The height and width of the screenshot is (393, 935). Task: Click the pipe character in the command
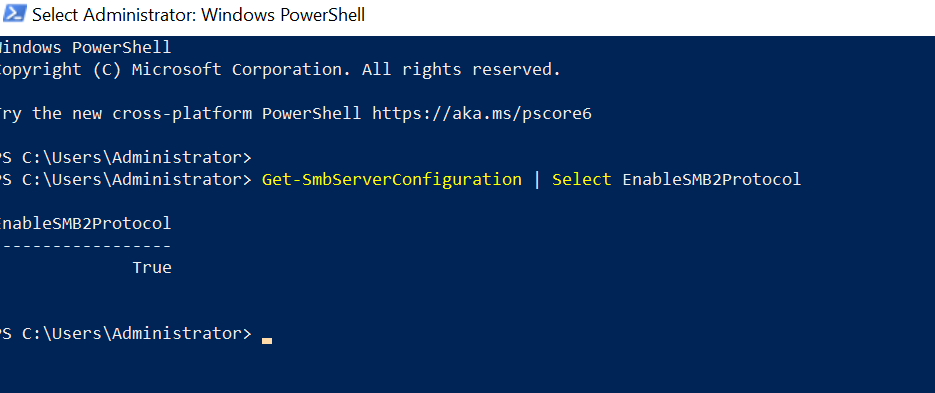537,180
